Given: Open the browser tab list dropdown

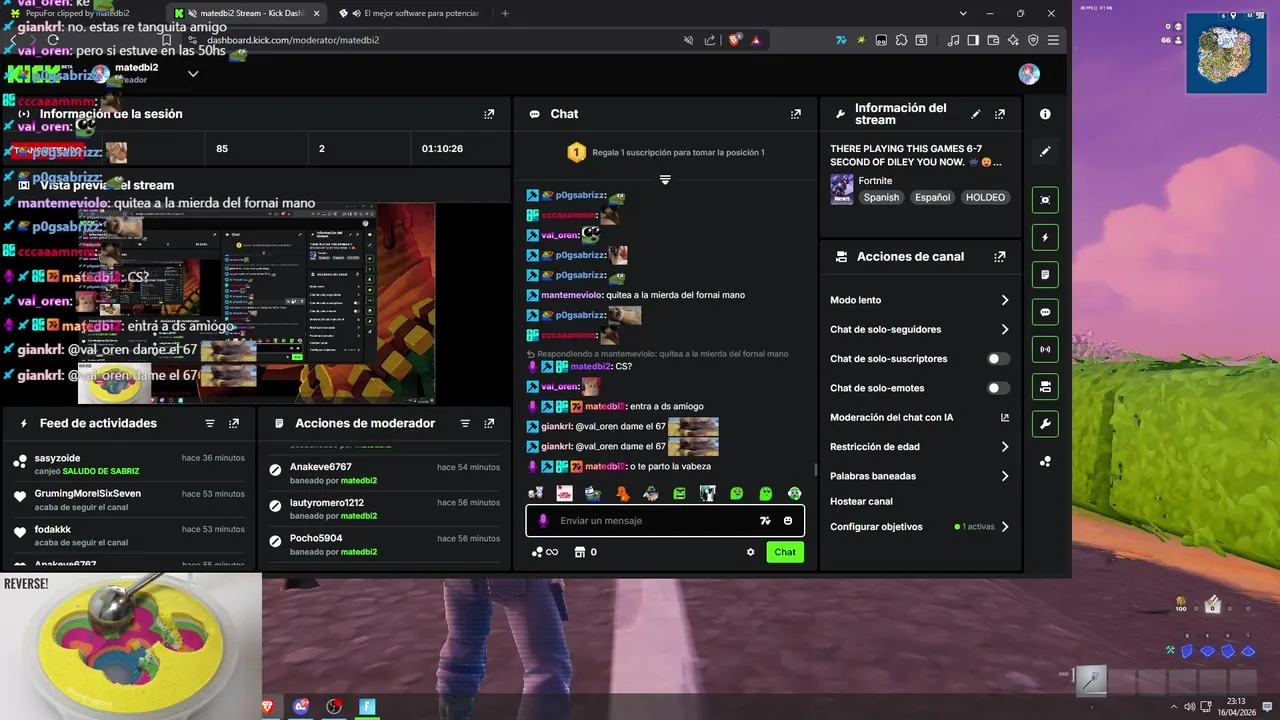Looking at the screenshot, I should 963,13.
